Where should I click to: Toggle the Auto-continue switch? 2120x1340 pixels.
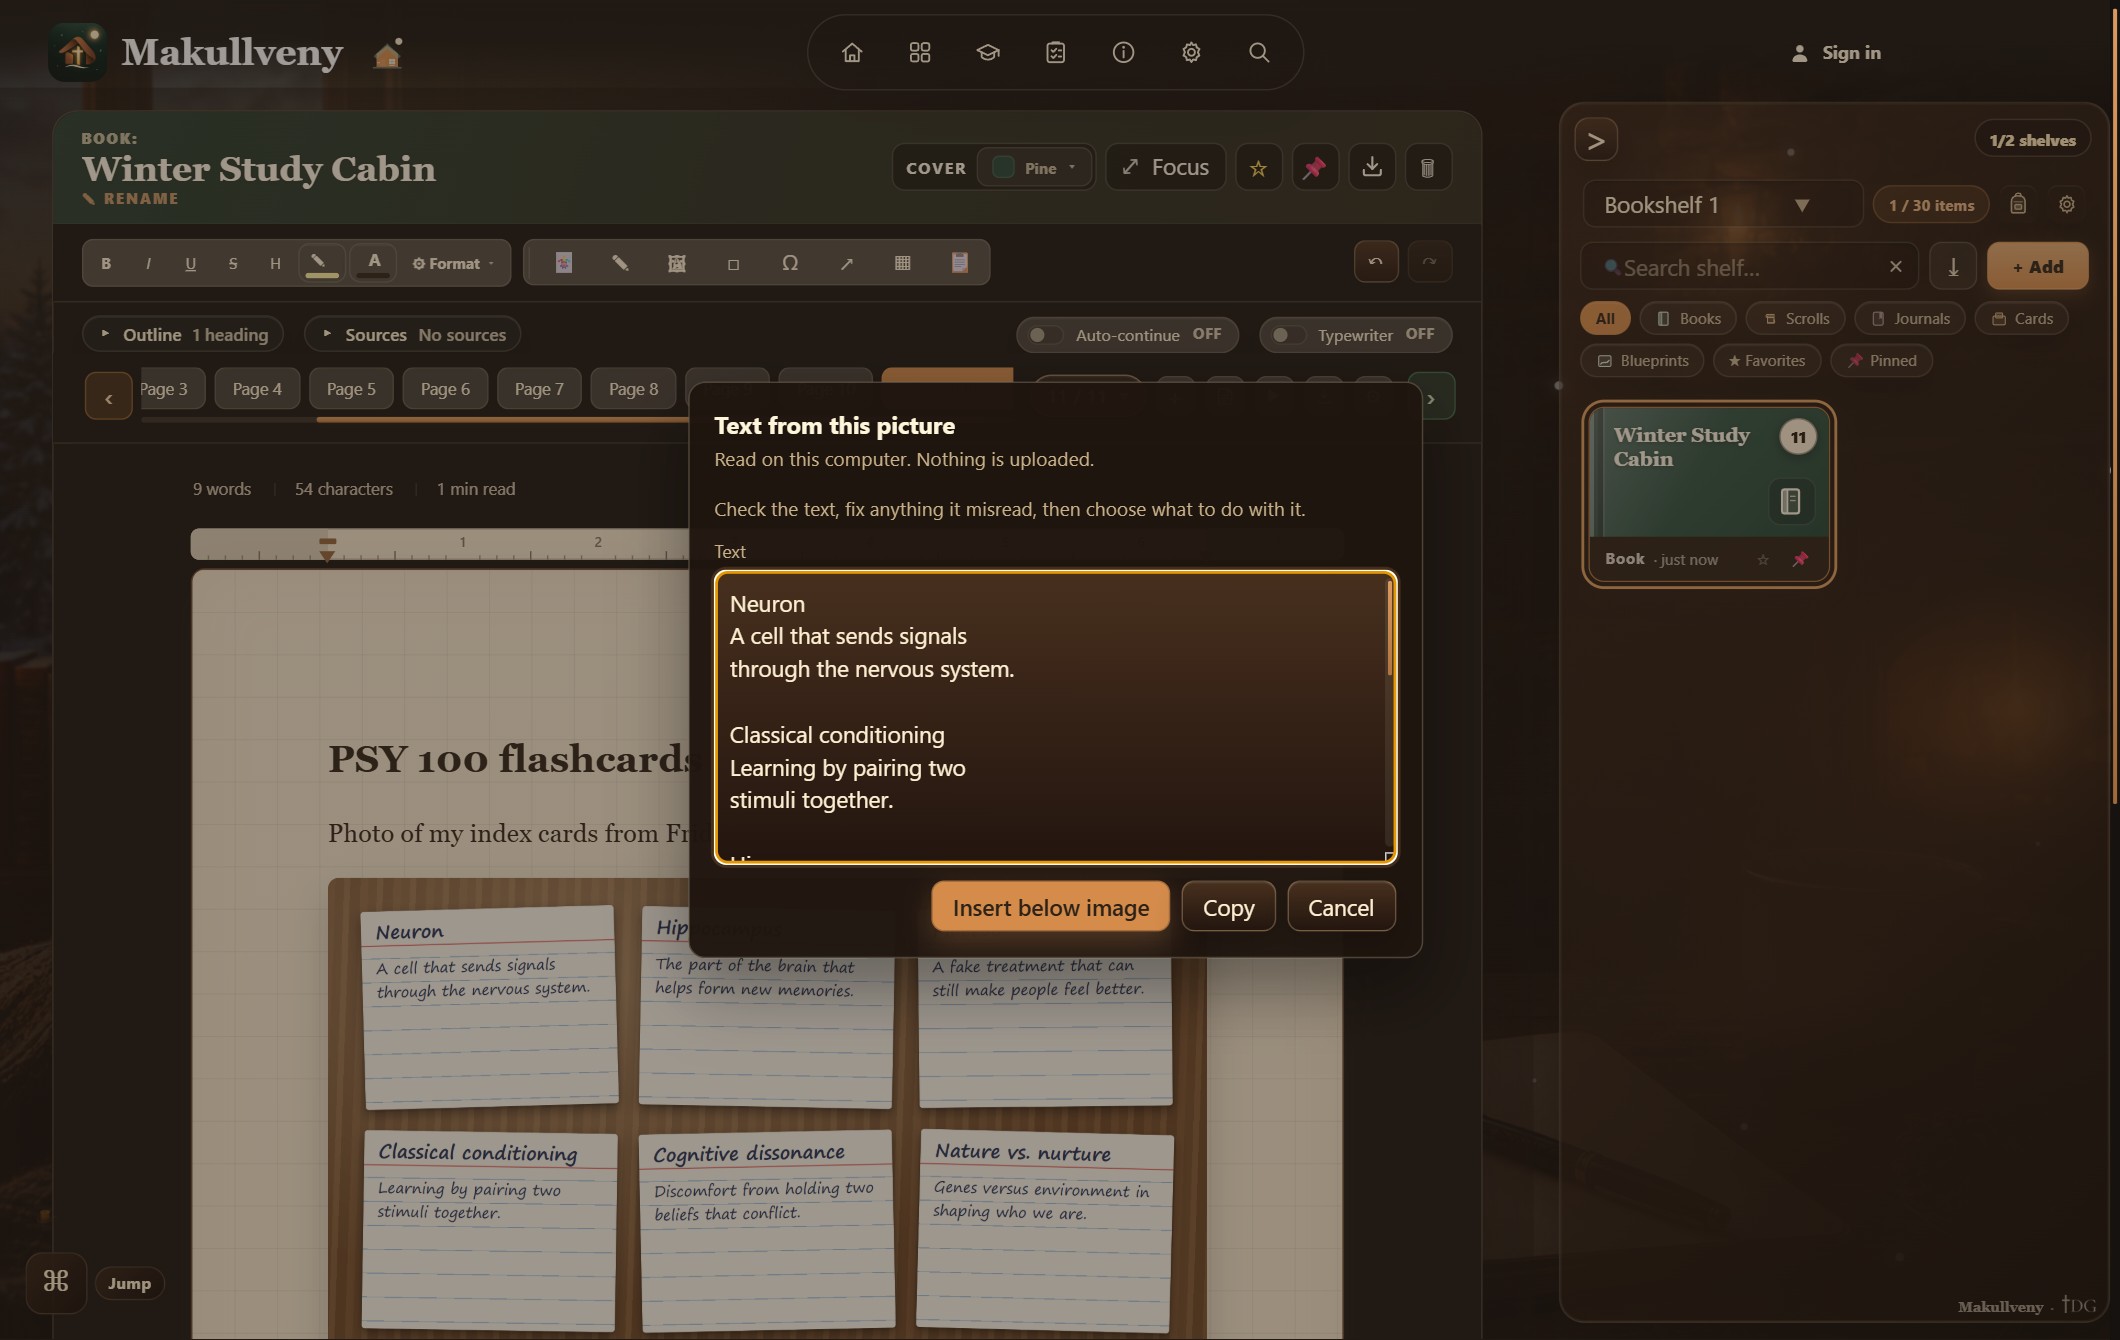(1045, 335)
